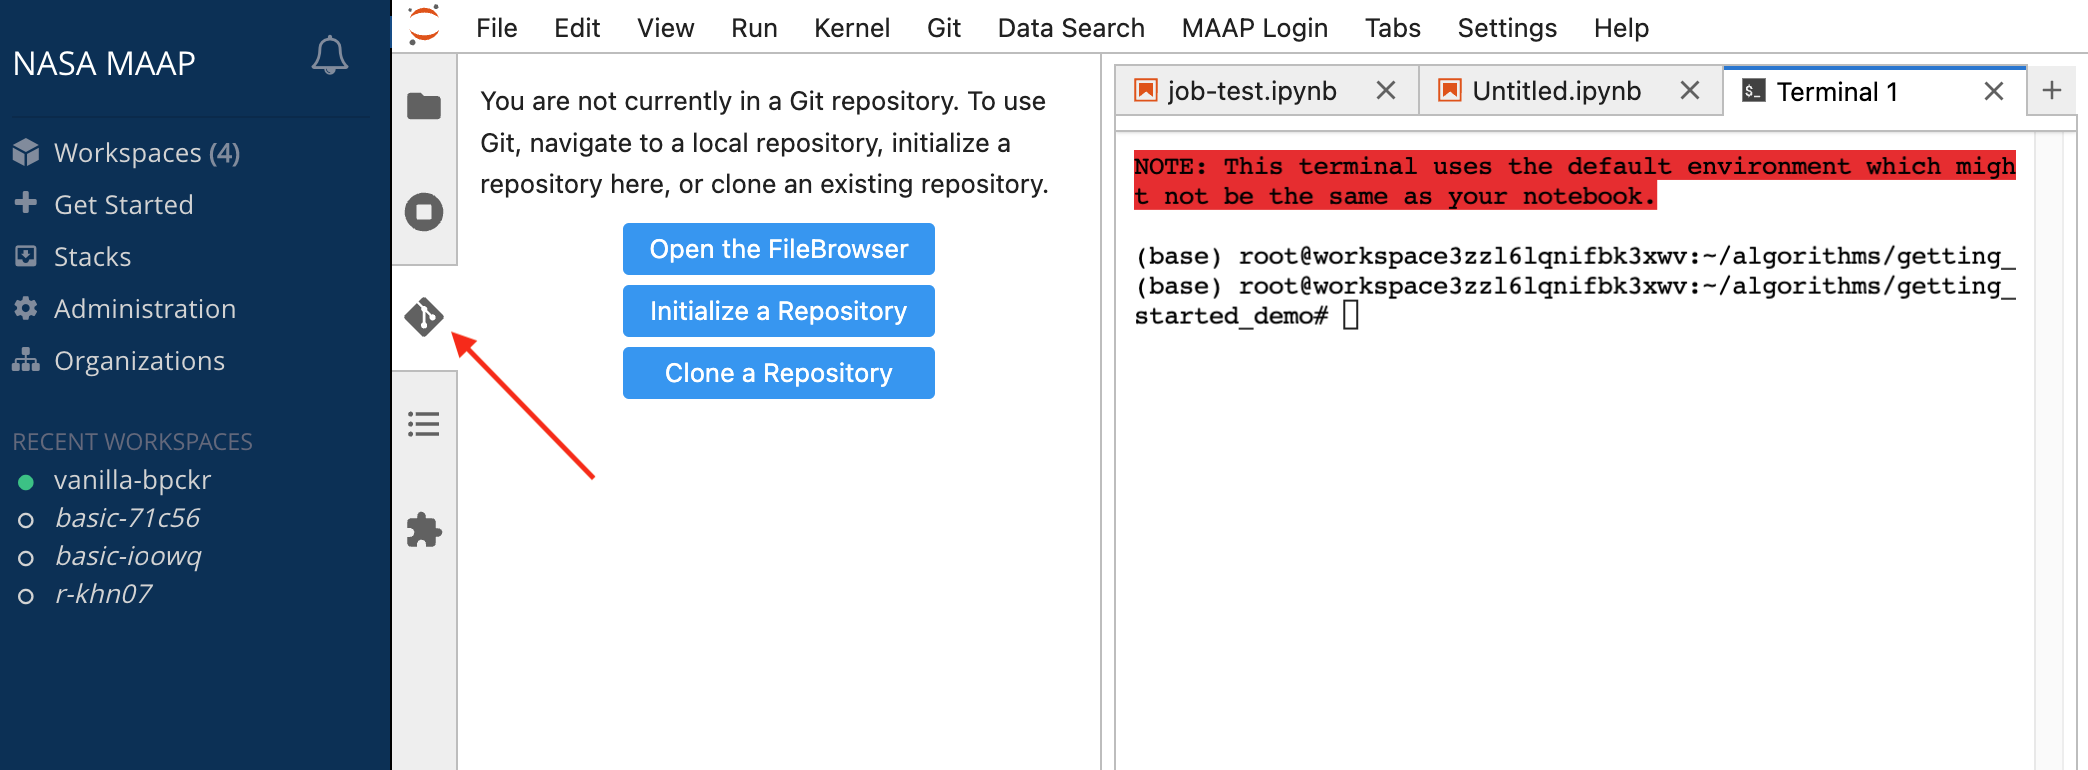Open the File menu
Screen dimensions: 2088x770
coord(496,28)
